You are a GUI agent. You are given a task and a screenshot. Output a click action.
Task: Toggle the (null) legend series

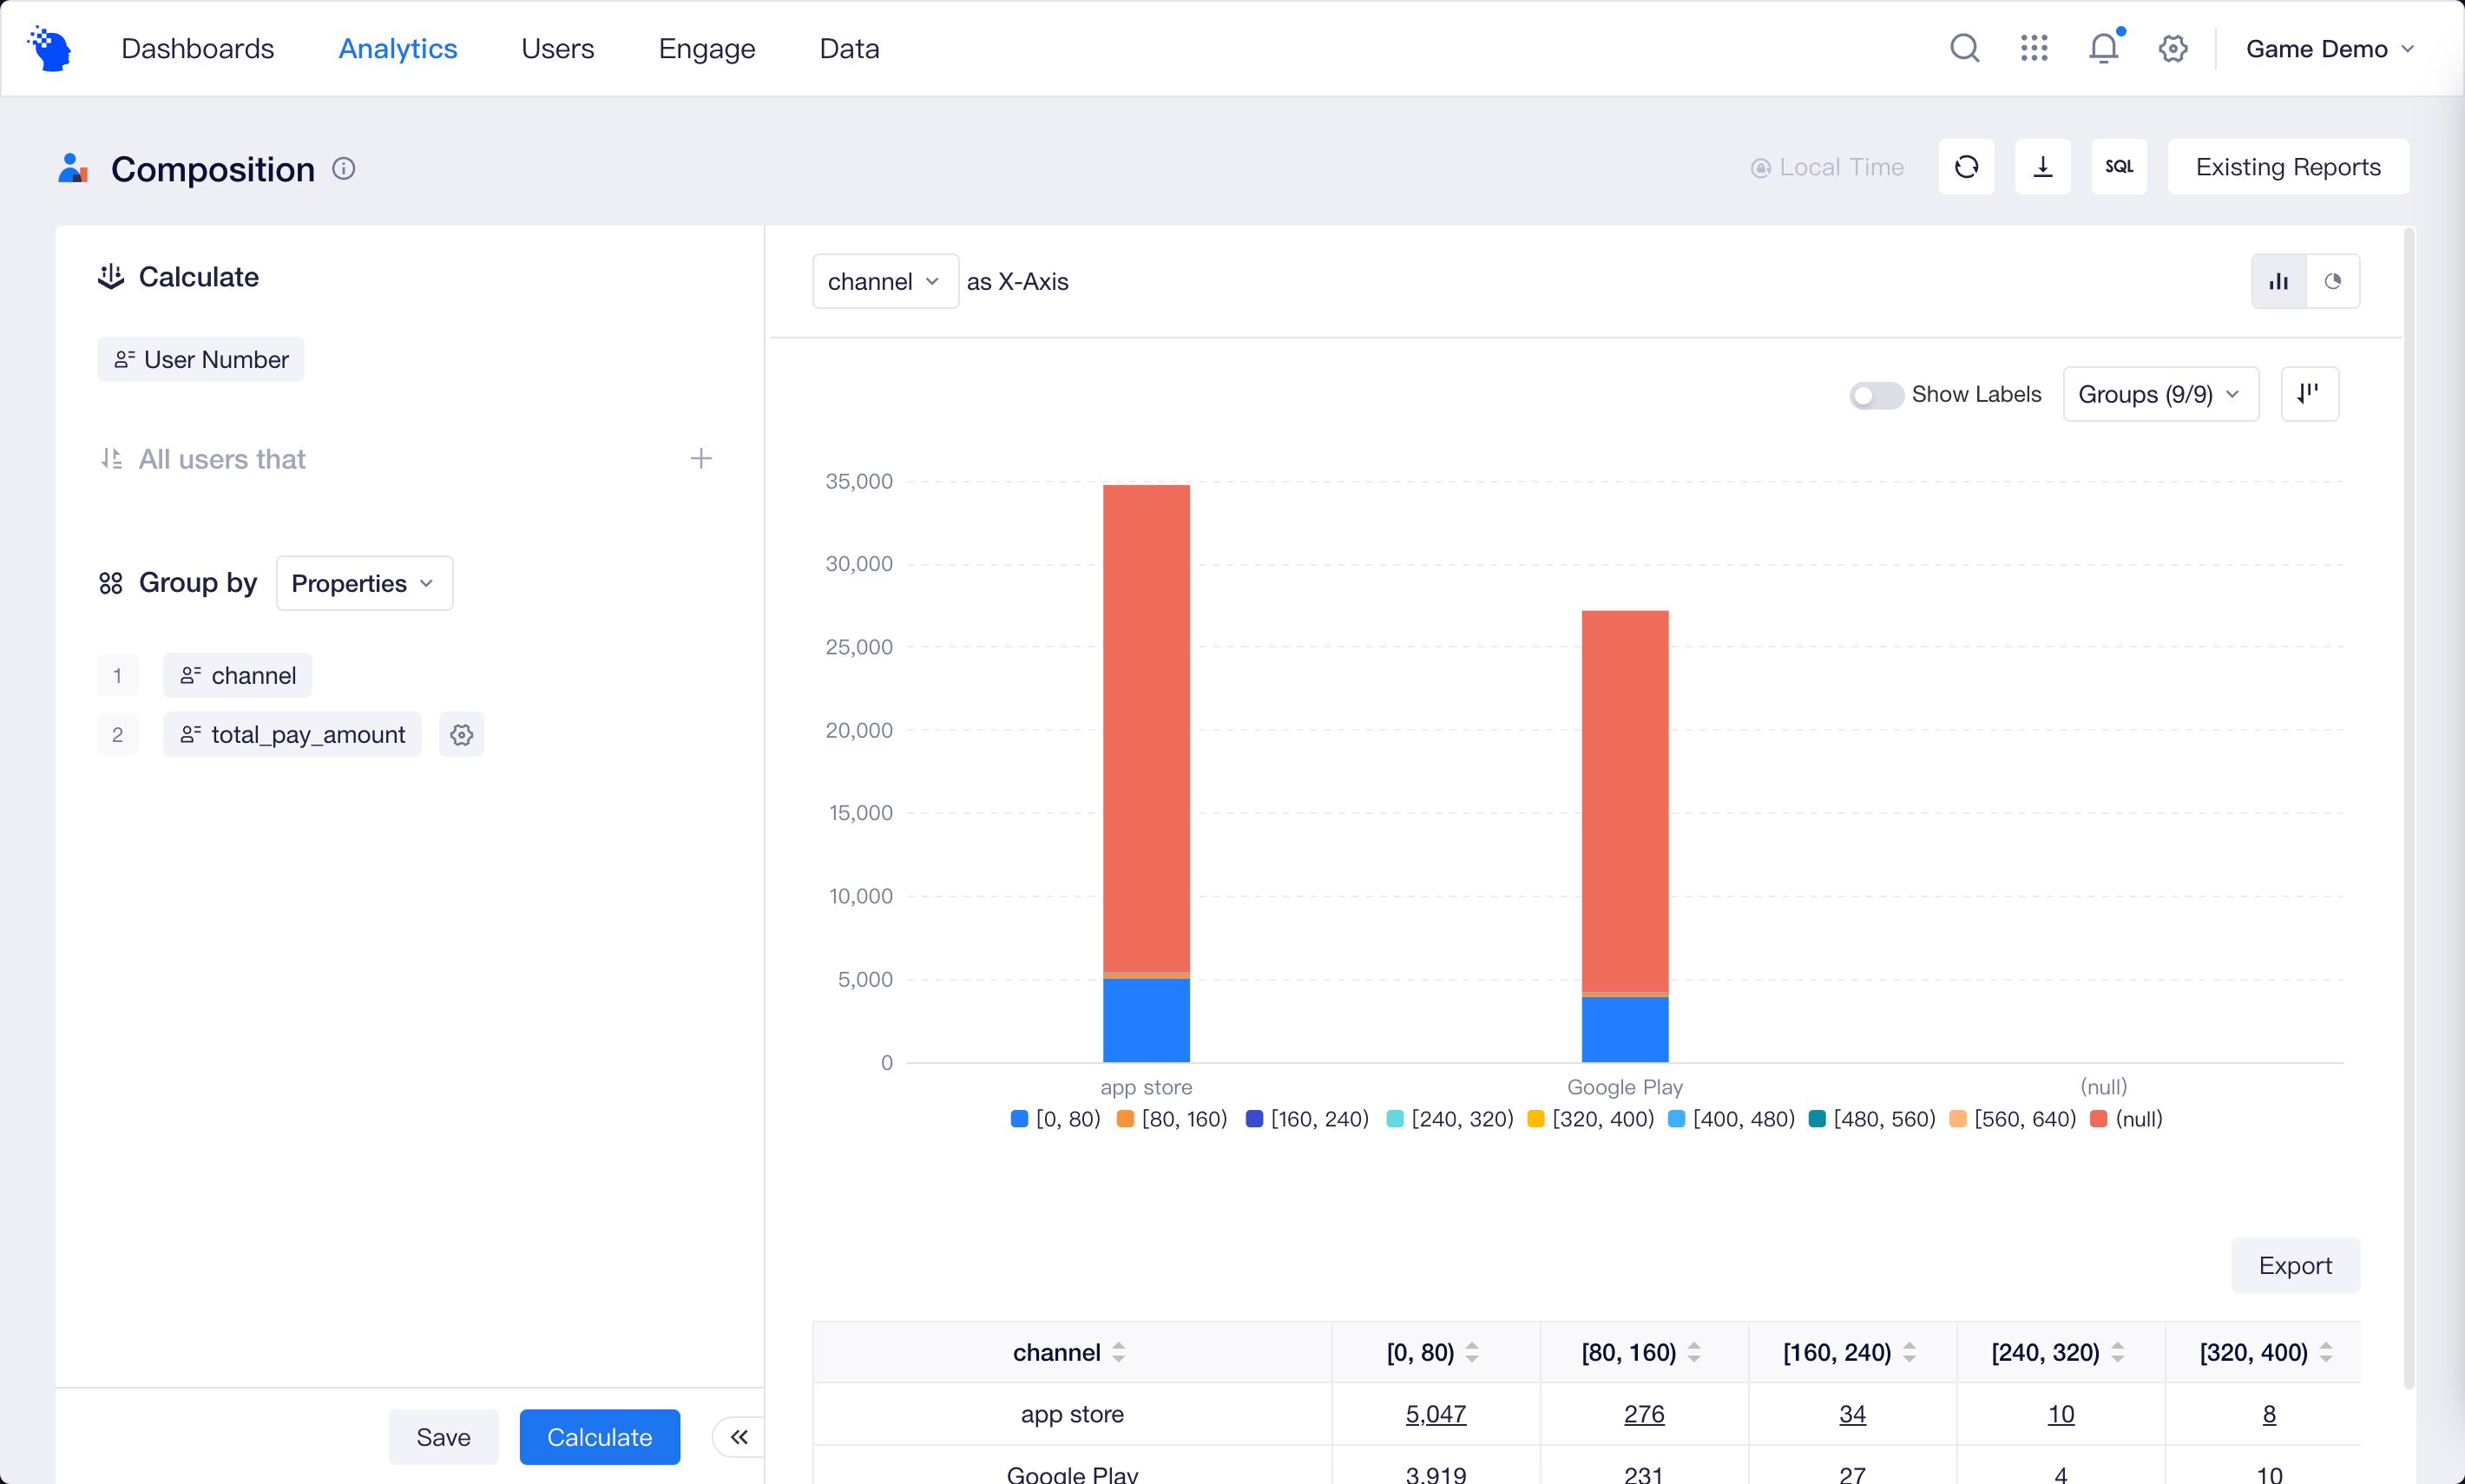pos(2126,1119)
